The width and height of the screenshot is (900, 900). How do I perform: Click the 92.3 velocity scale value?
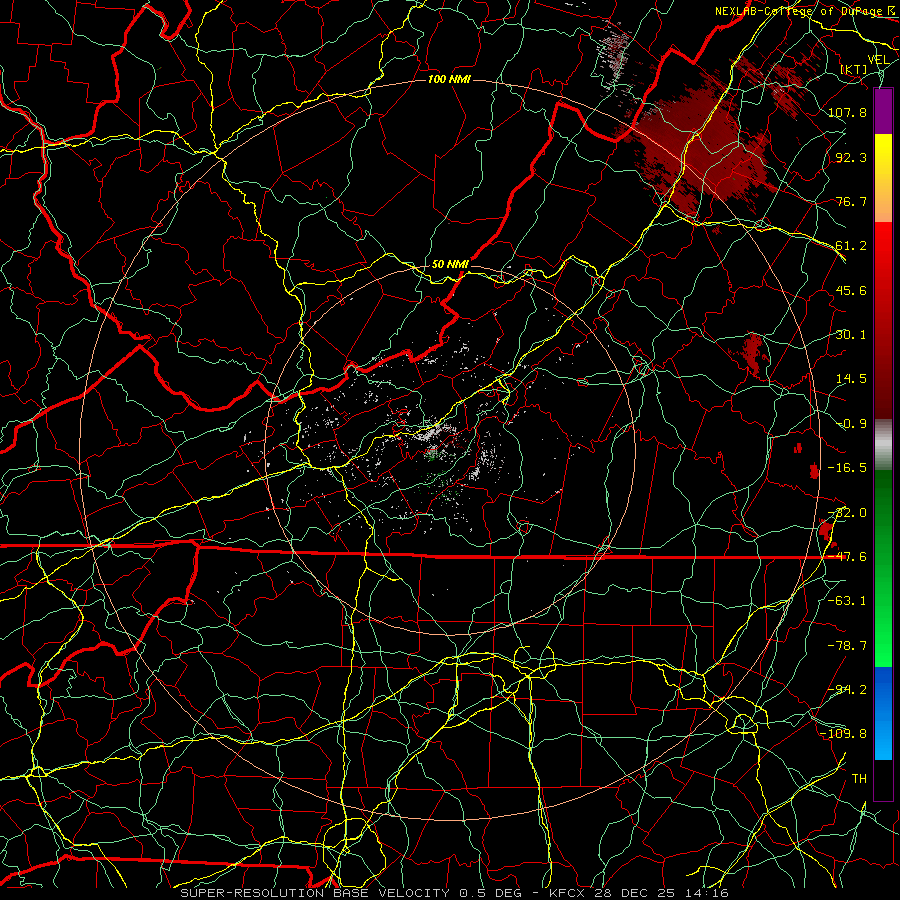(x=851, y=157)
